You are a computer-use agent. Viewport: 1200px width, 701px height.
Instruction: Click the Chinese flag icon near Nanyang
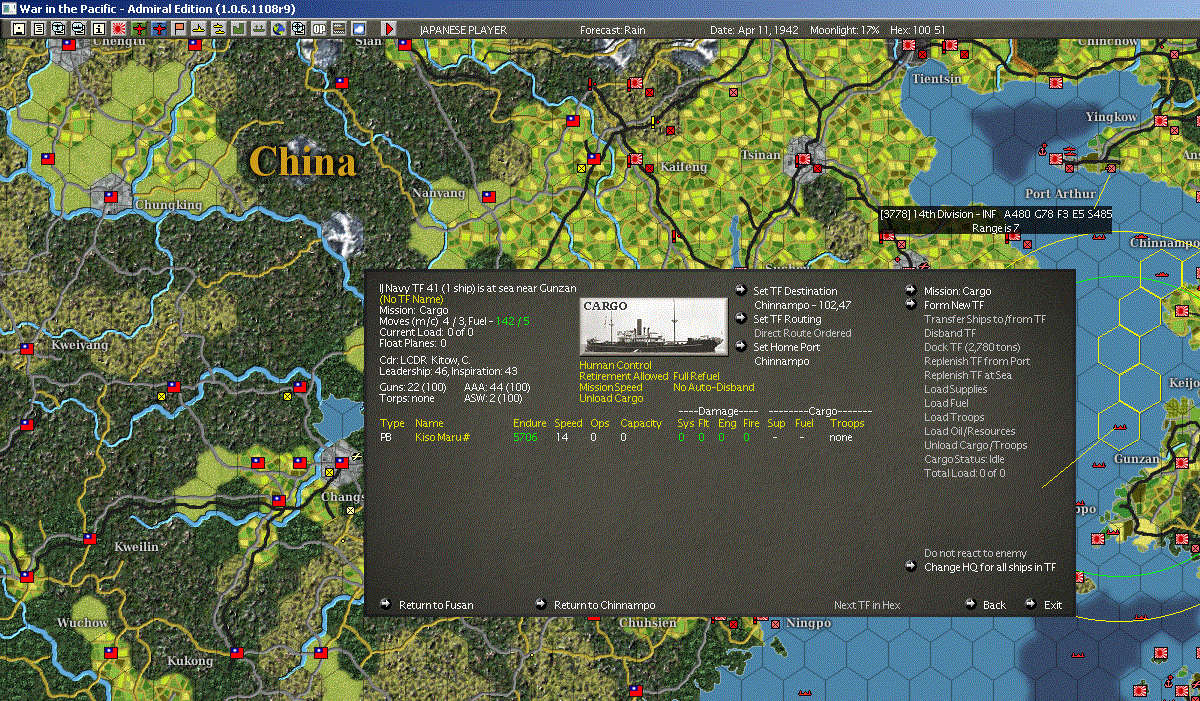pyautogui.click(x=489, y=199)
